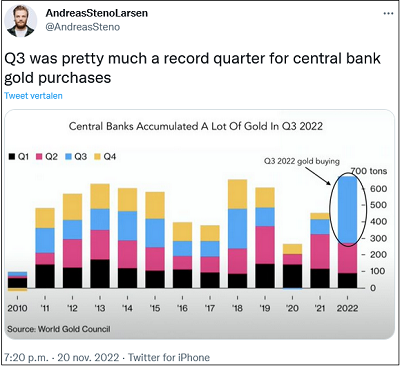Click the yellow Q4 legend swatch
Image resolution: width=400 pixels, height=366 pixels.
point(97,157)
